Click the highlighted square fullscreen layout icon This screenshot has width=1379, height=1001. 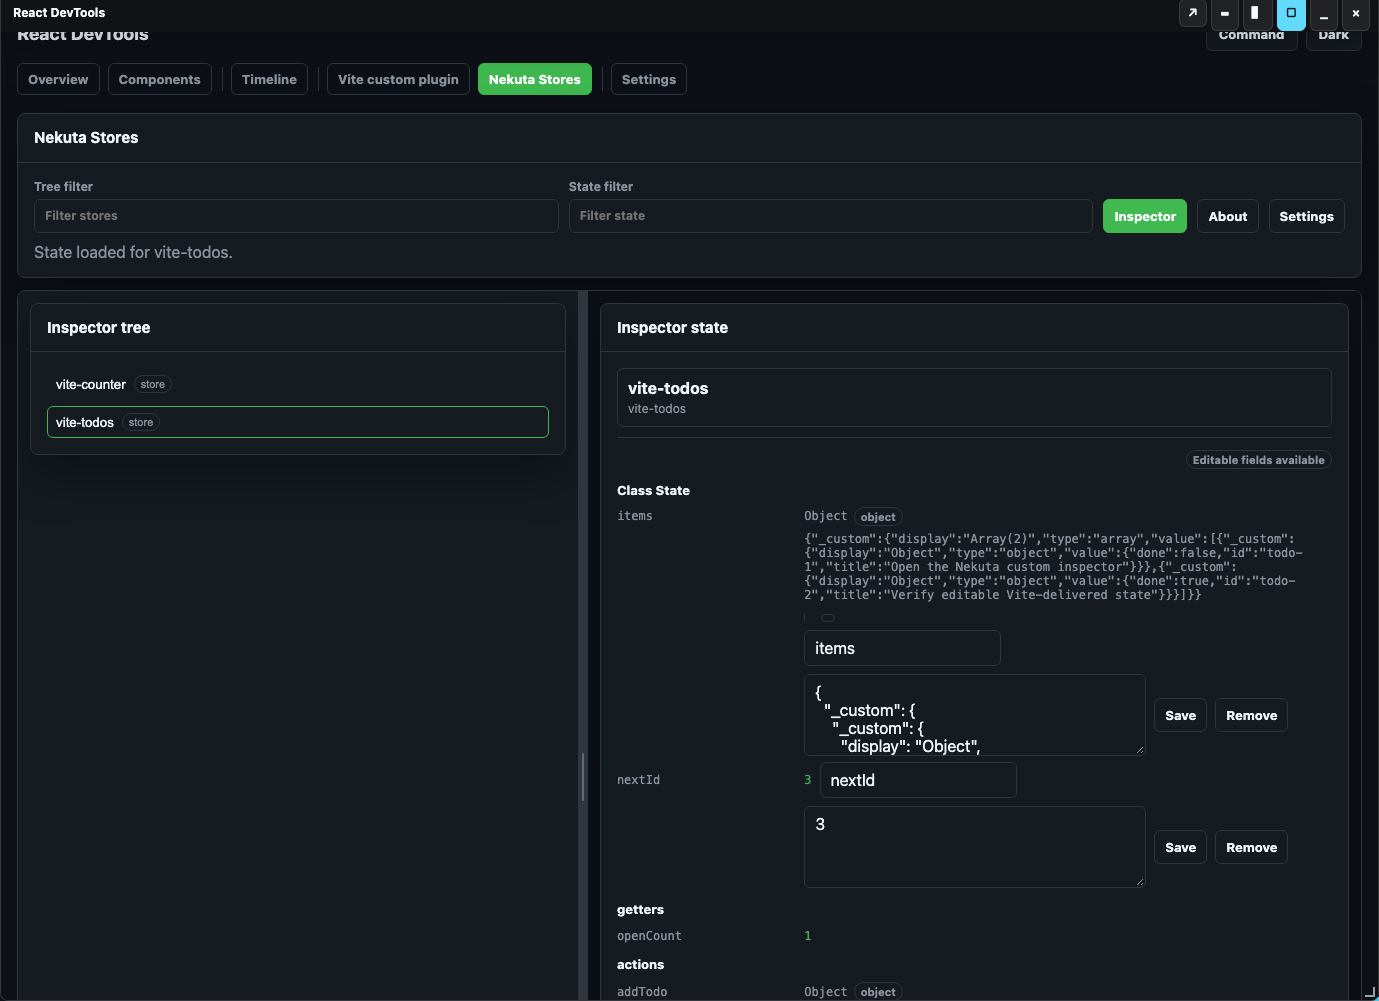coord(1291,13)
